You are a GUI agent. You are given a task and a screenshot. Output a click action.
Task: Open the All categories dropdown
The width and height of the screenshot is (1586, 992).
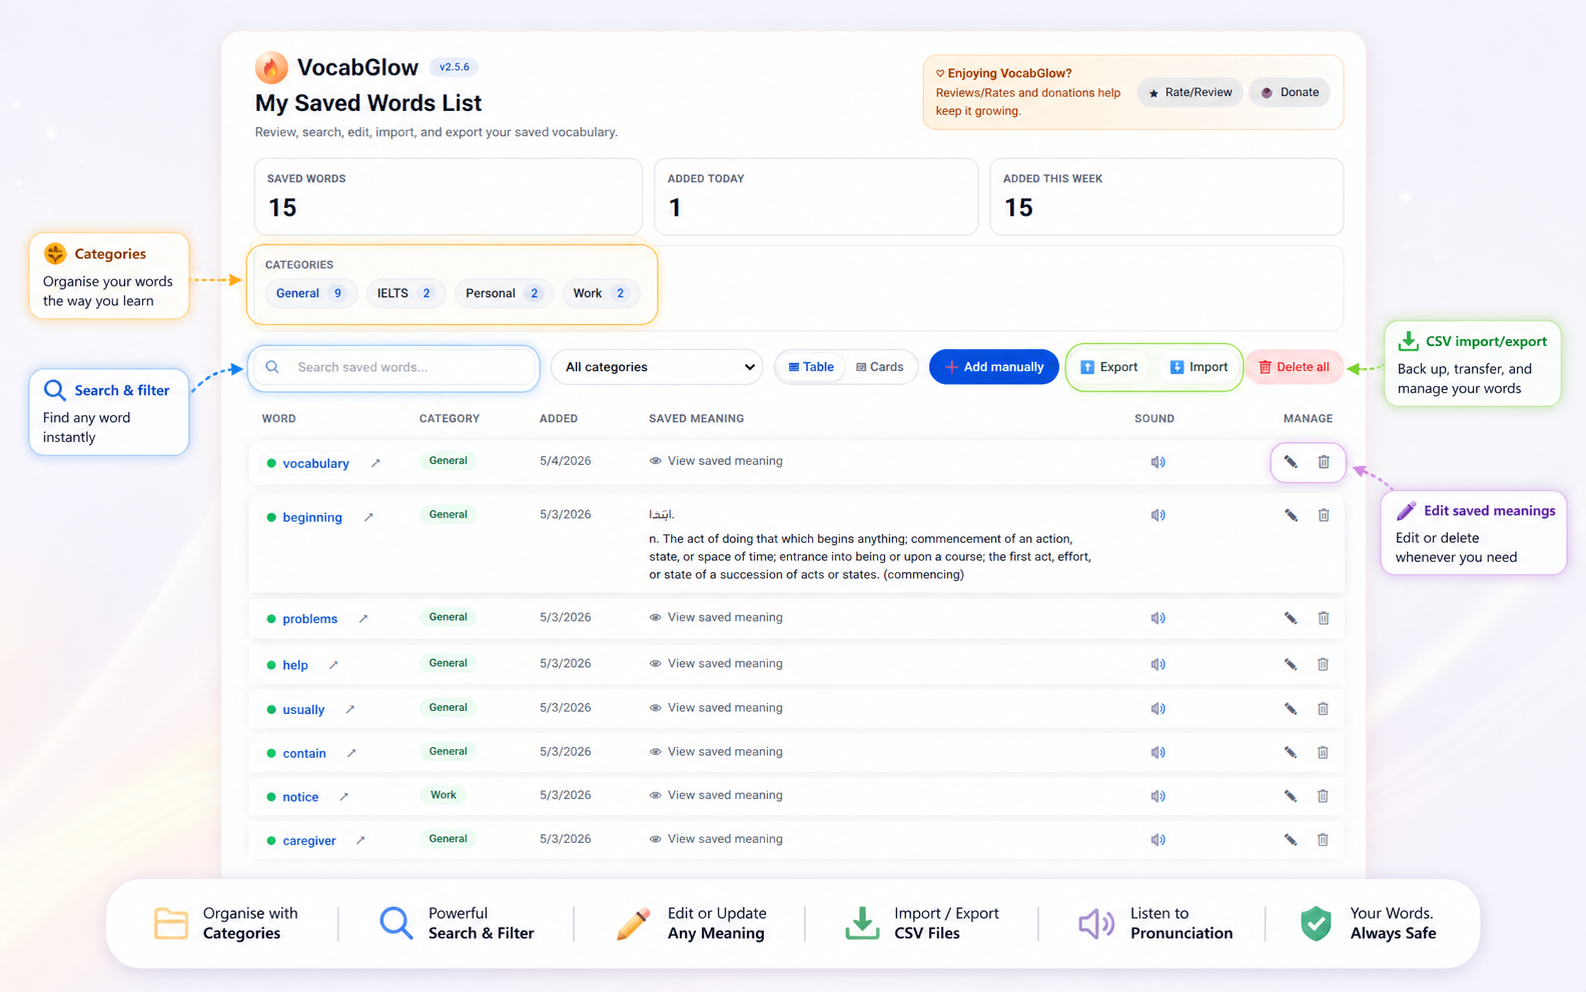coord(657,367)
